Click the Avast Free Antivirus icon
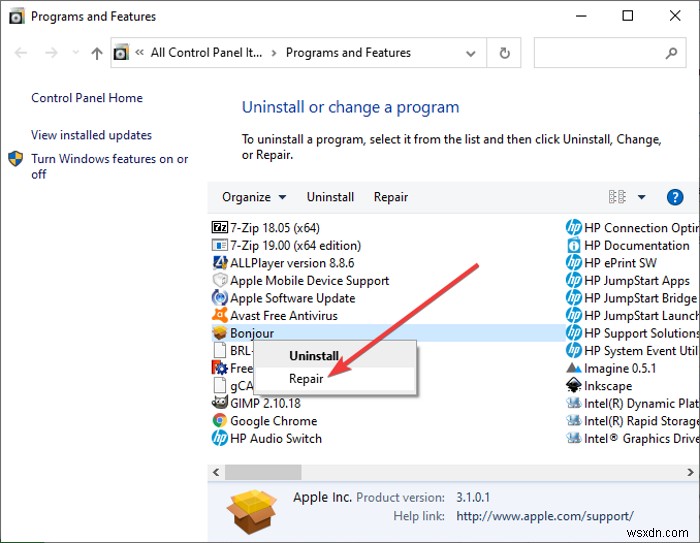Image resolution: width=700 pixels, height=543 pixels. coord(219,315)
